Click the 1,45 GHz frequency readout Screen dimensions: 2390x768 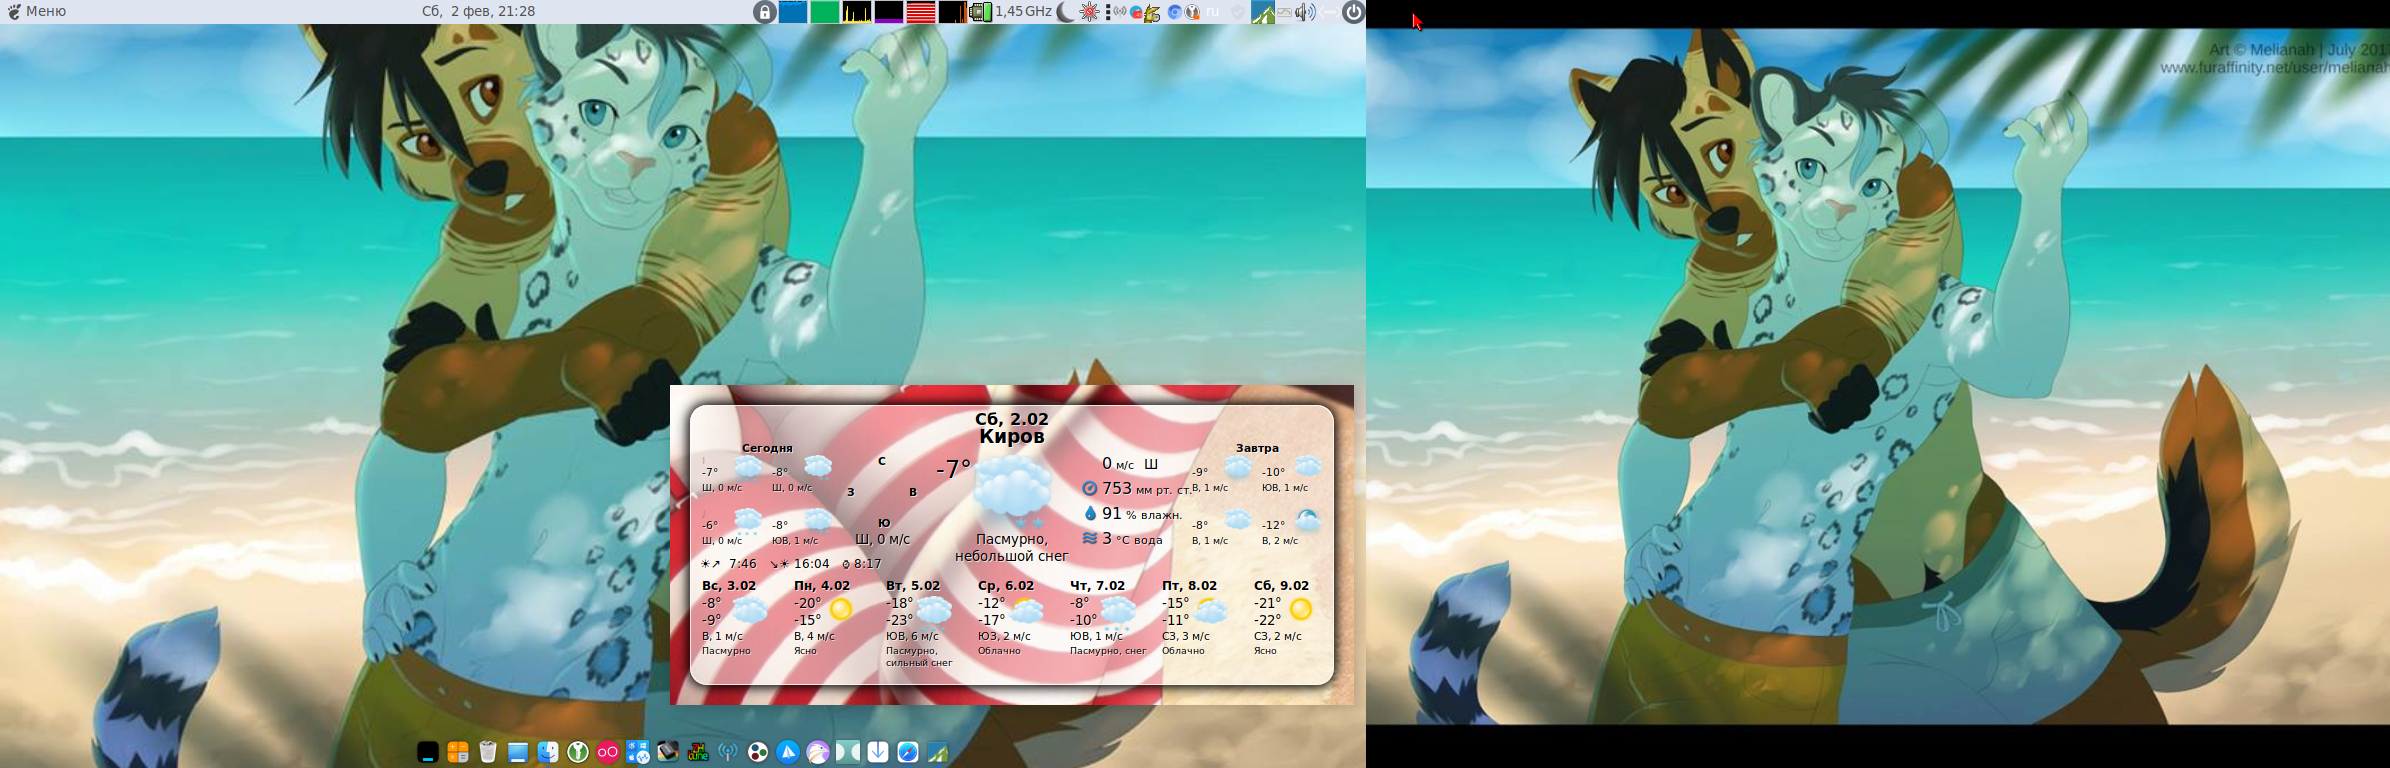pyautogui.click(x=1023, y=11)
